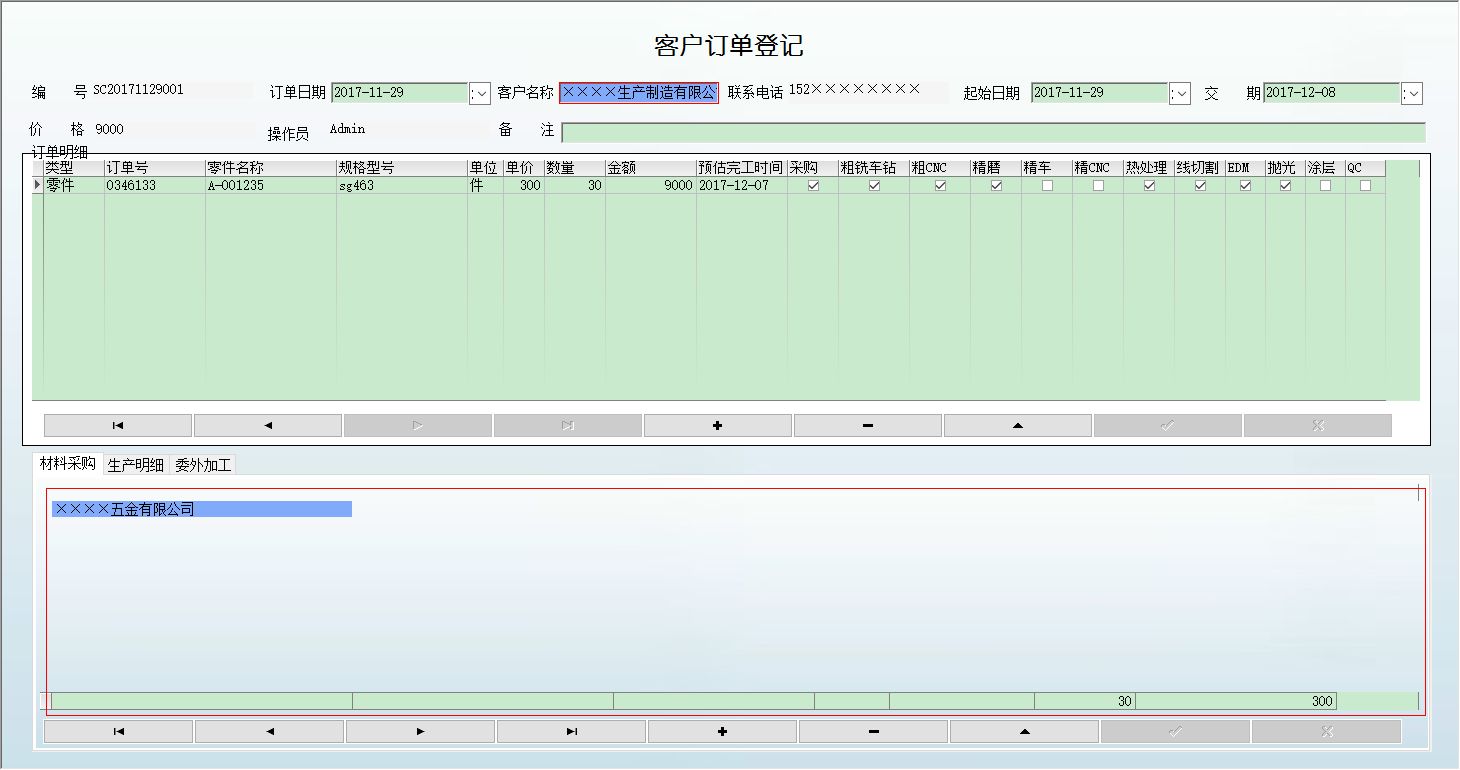Toggle the 热处理 checkbox in the order row

pyautogui.click(x=1149, y=186)
